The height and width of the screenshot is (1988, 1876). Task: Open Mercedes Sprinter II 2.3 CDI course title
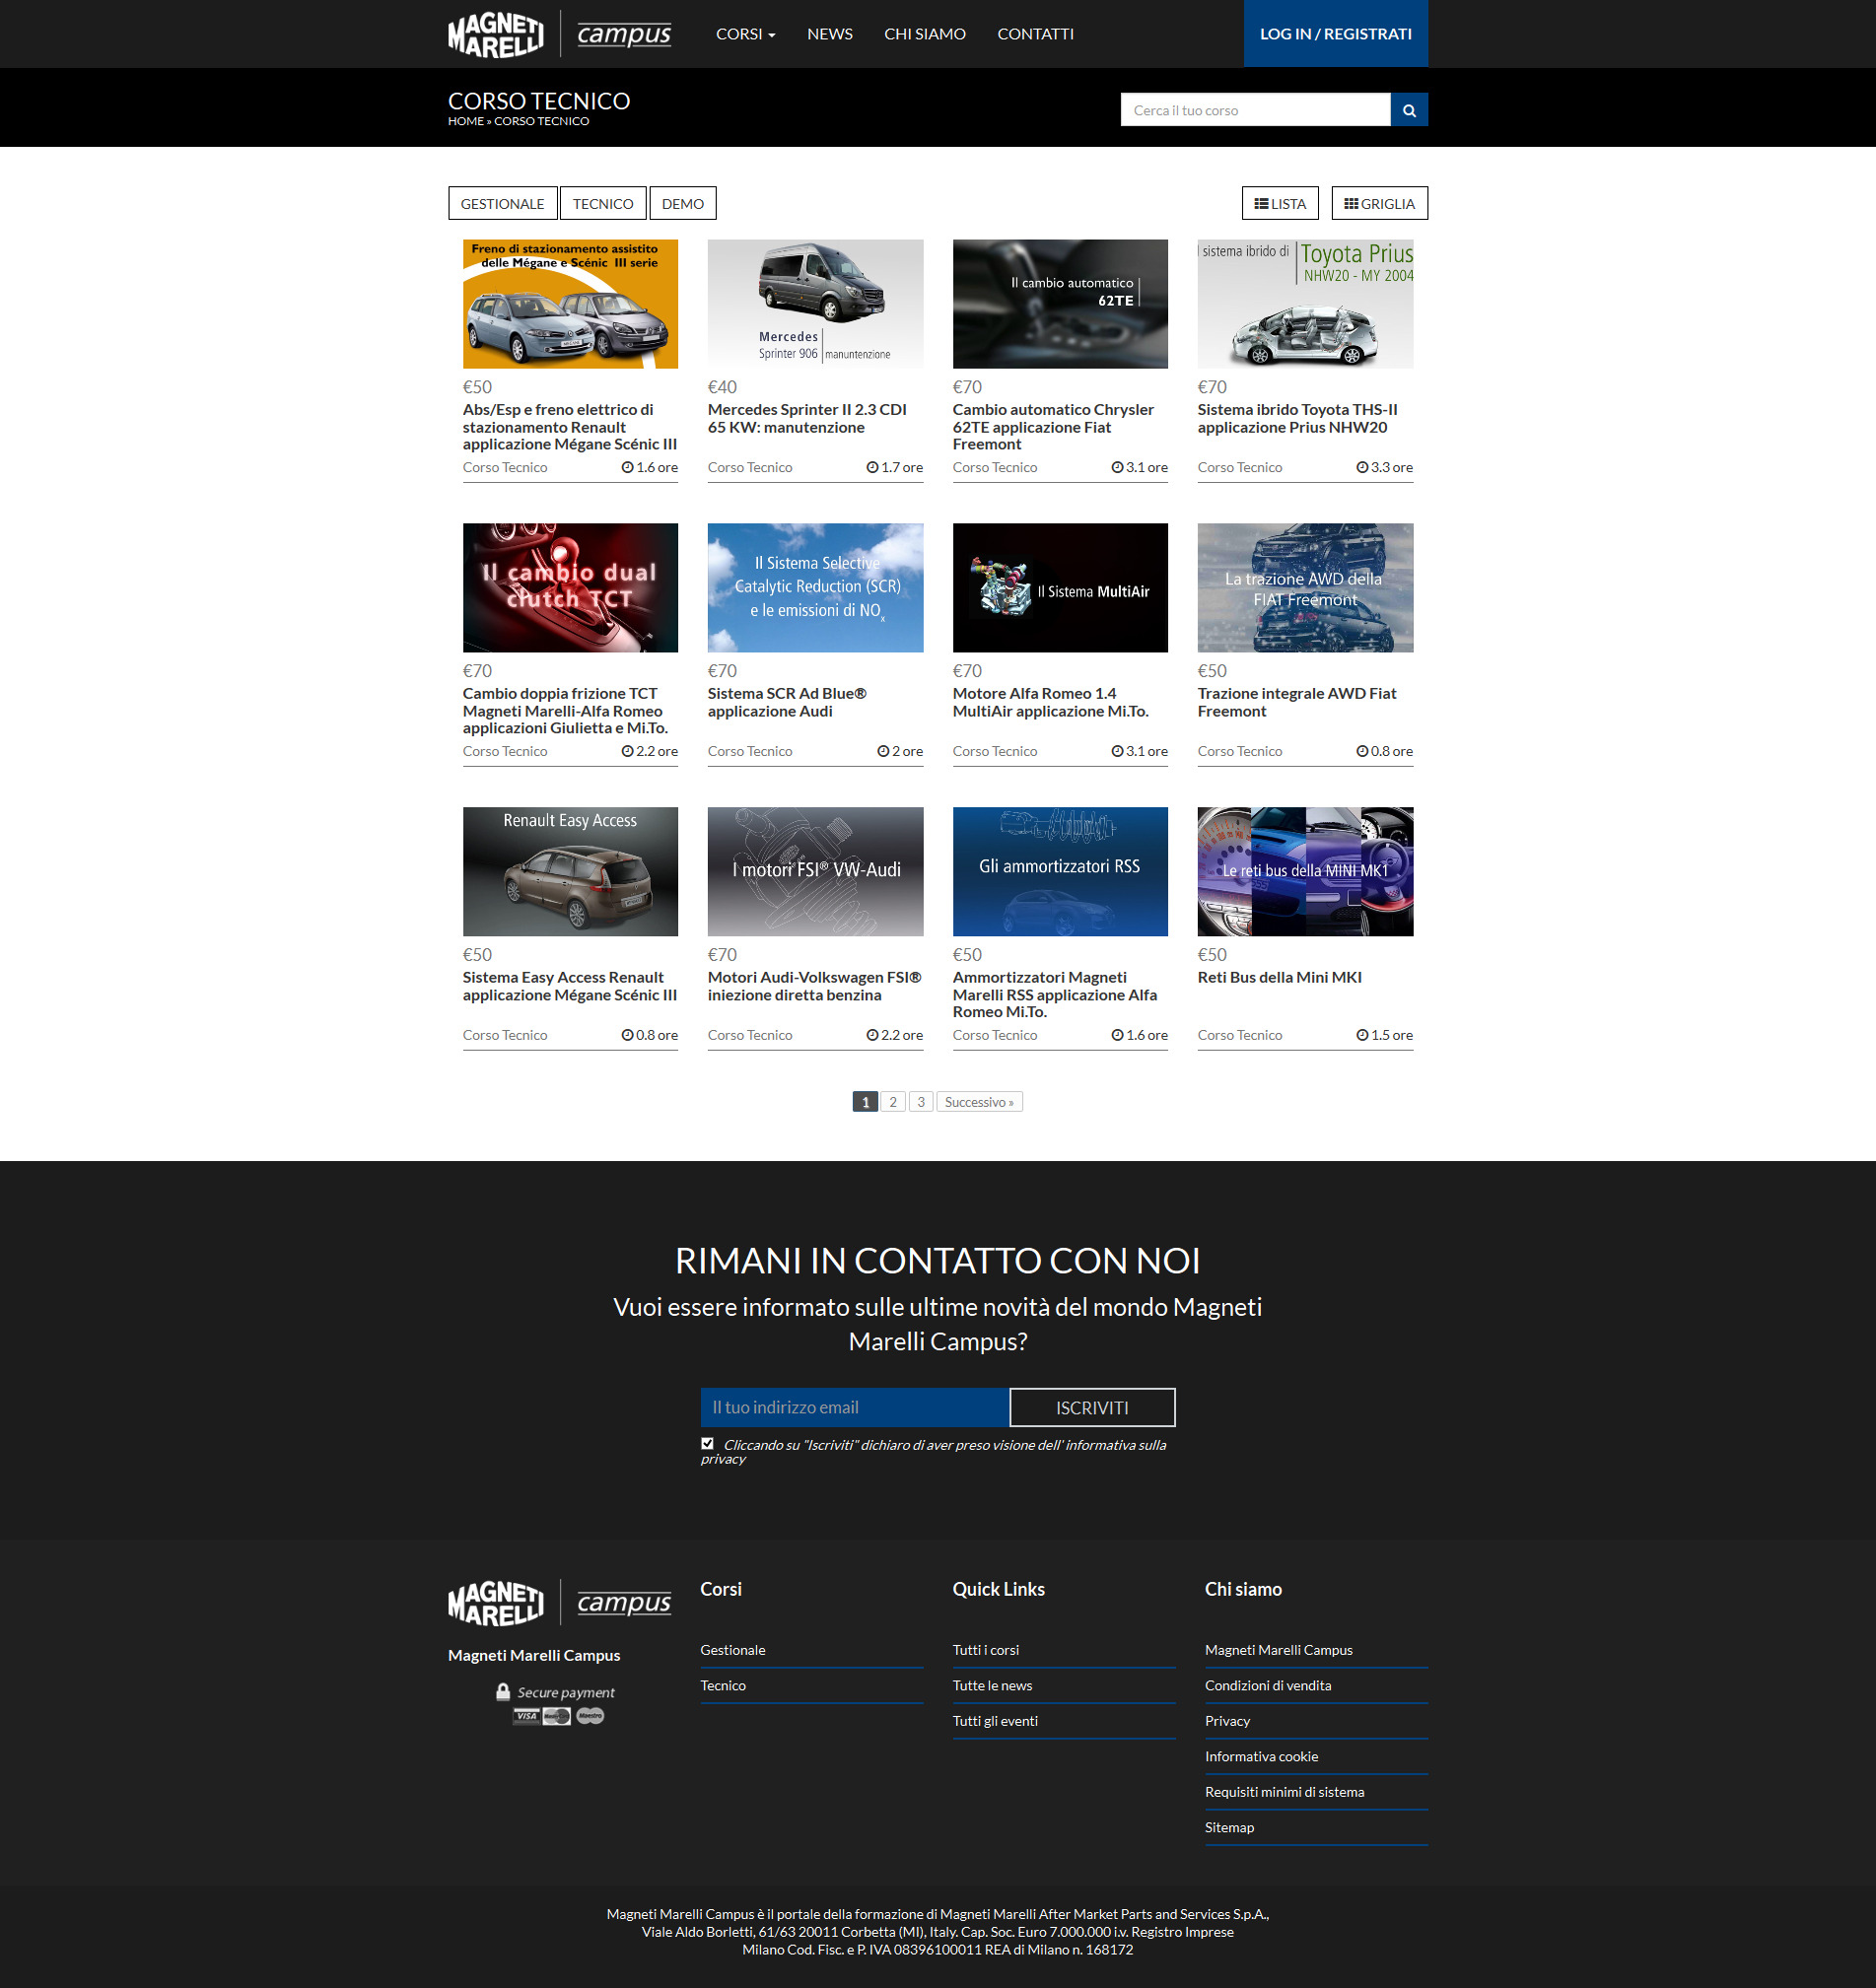pyautogui.click(x=807, y=418)
